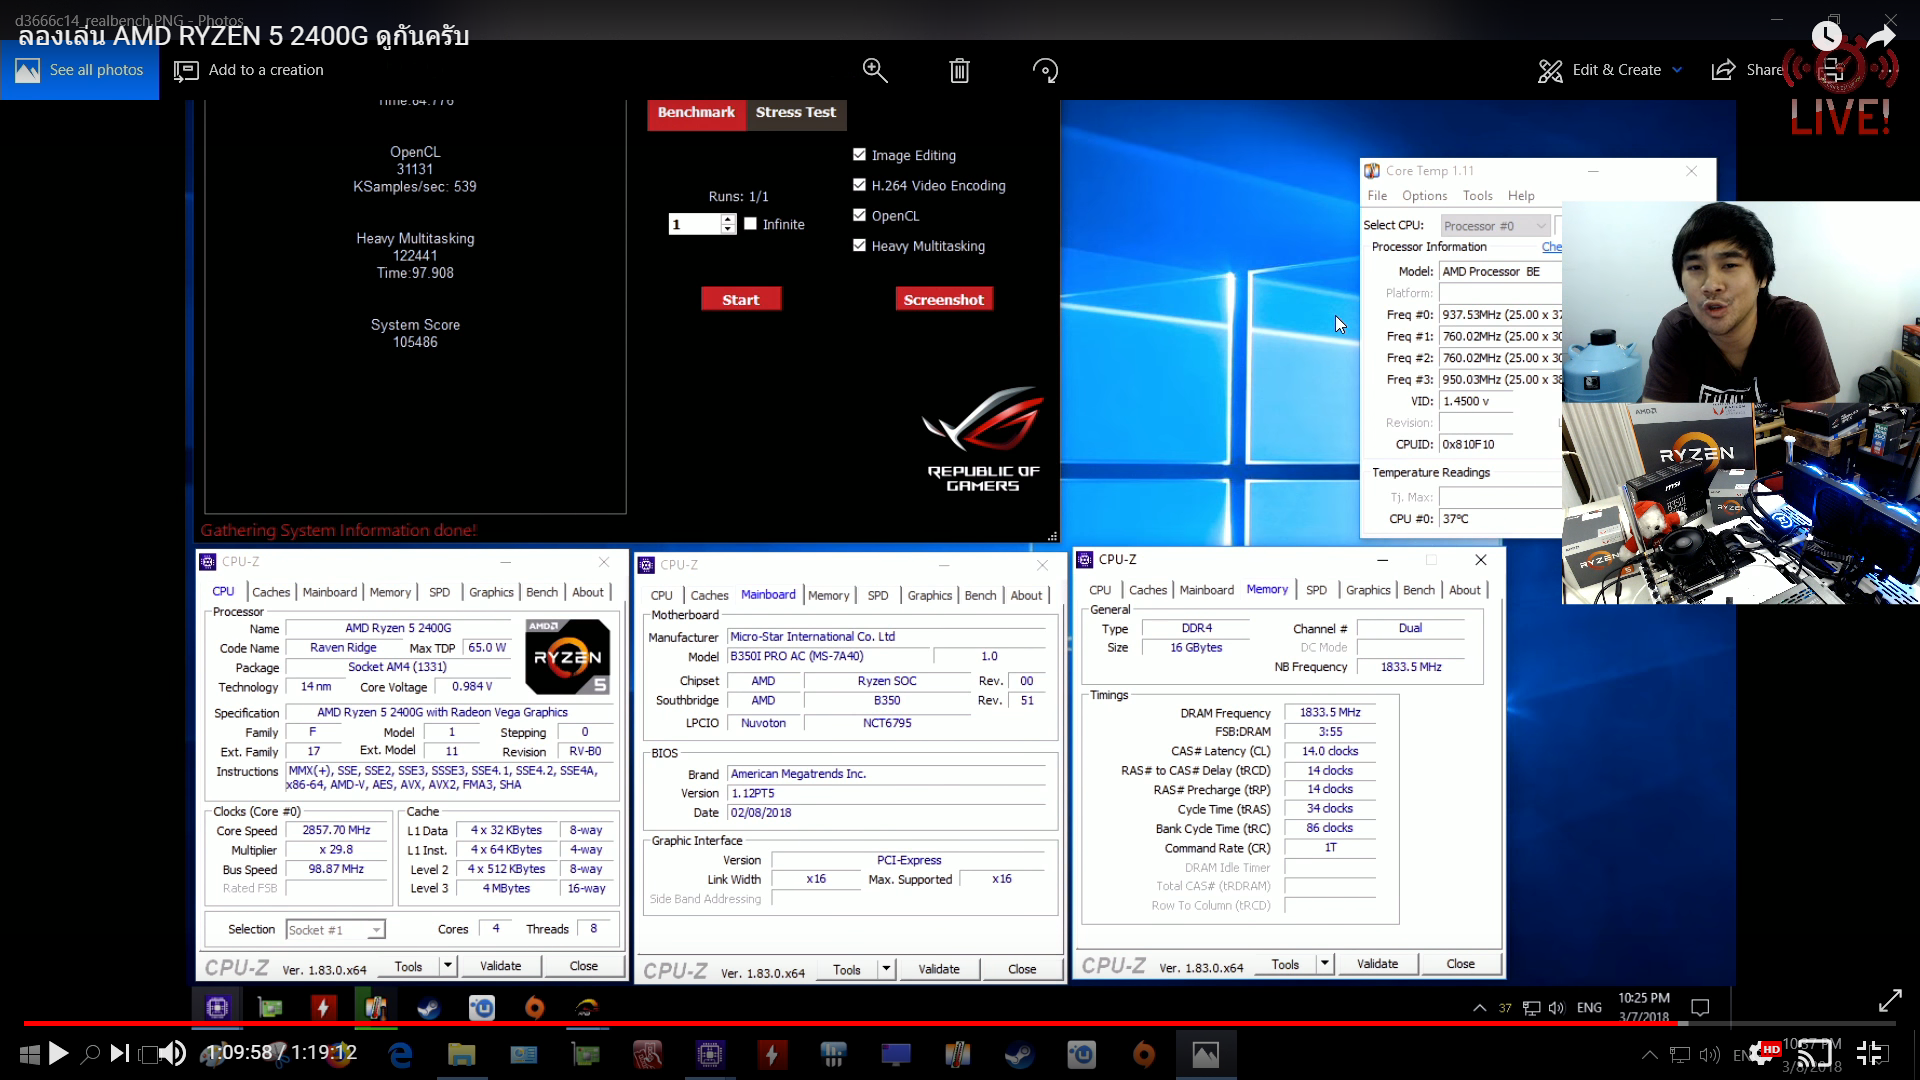Click the Runs number input field
This screenshot has height=1080, width=1920.
(x=694, y=224)
